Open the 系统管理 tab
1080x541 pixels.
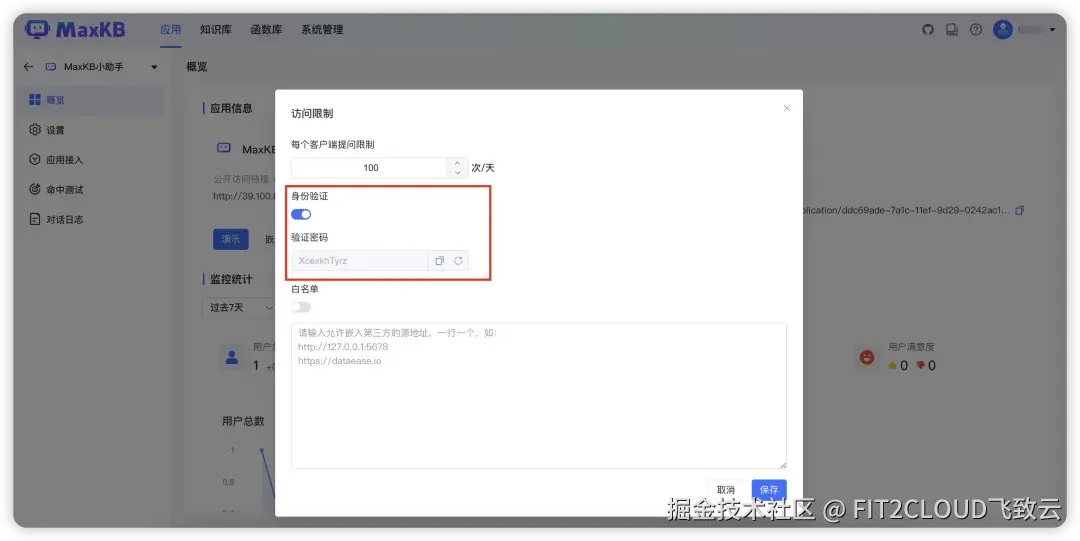322,30
